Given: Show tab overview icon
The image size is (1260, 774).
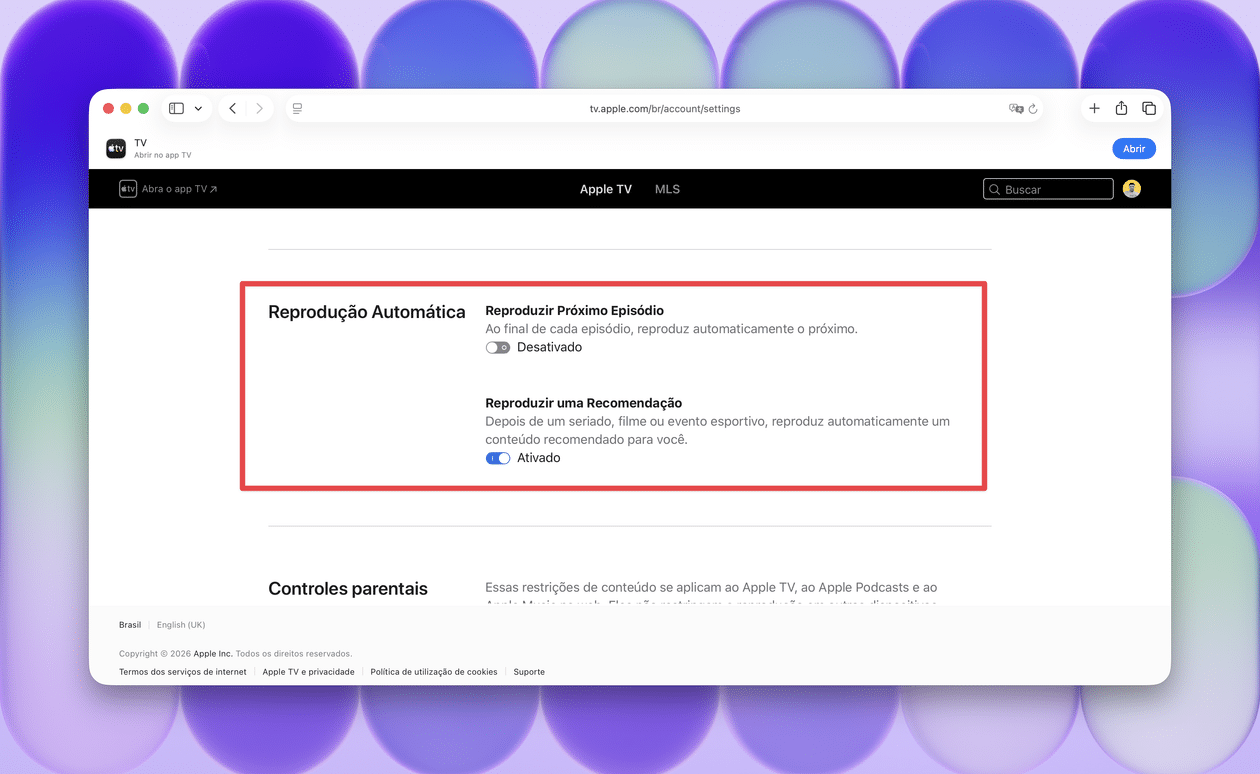Looking at the screenshot, I should click(x=1149, y=108).
